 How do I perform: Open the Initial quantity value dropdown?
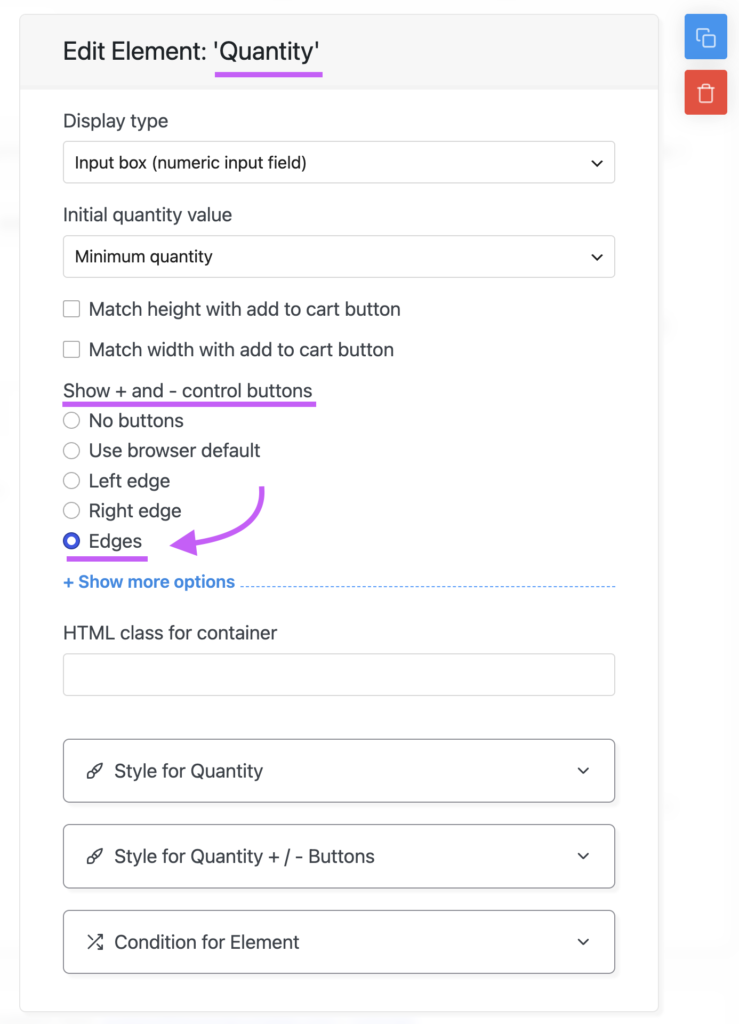(339, 257)
